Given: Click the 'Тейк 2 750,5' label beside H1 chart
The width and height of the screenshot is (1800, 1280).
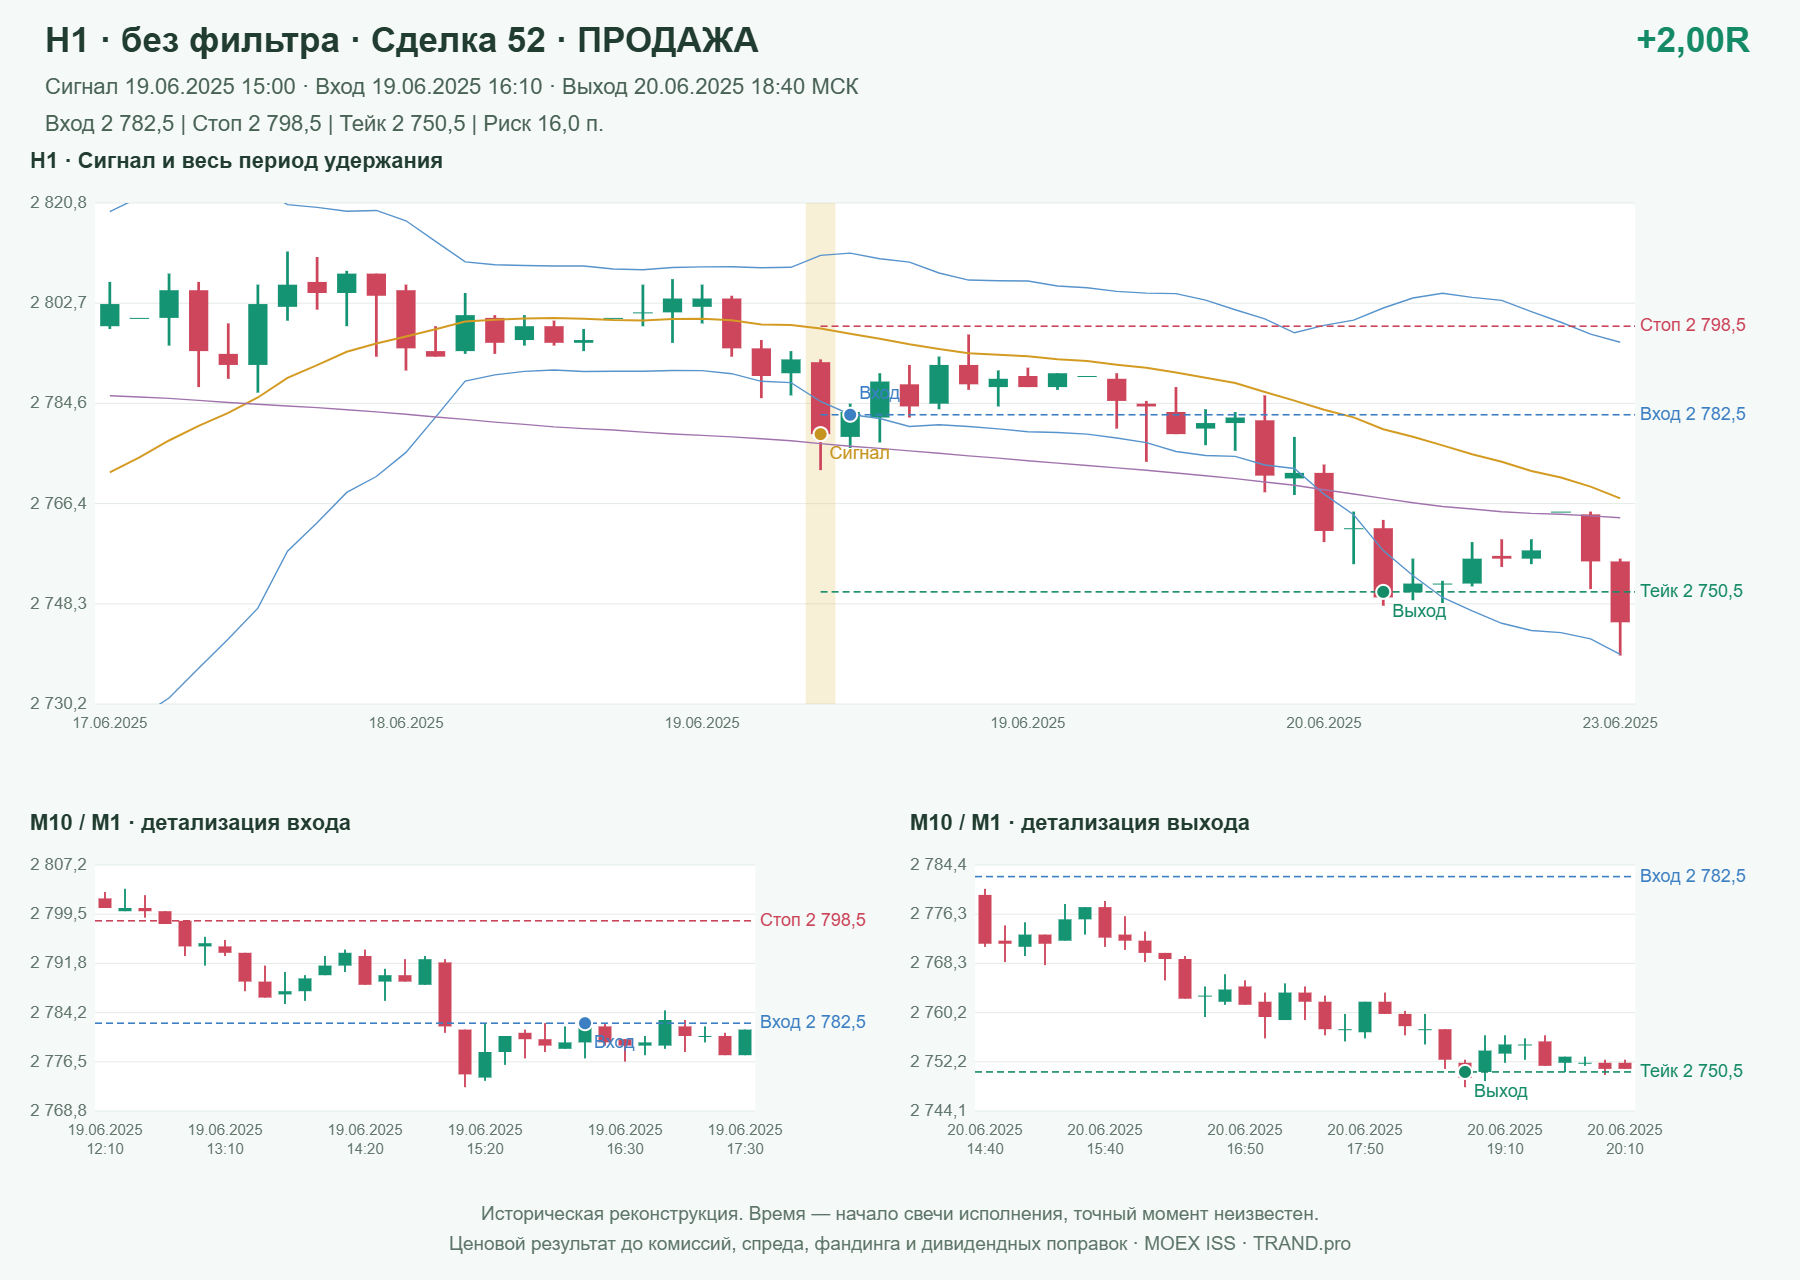Looking at the screenshot, I should [1691, 591].
